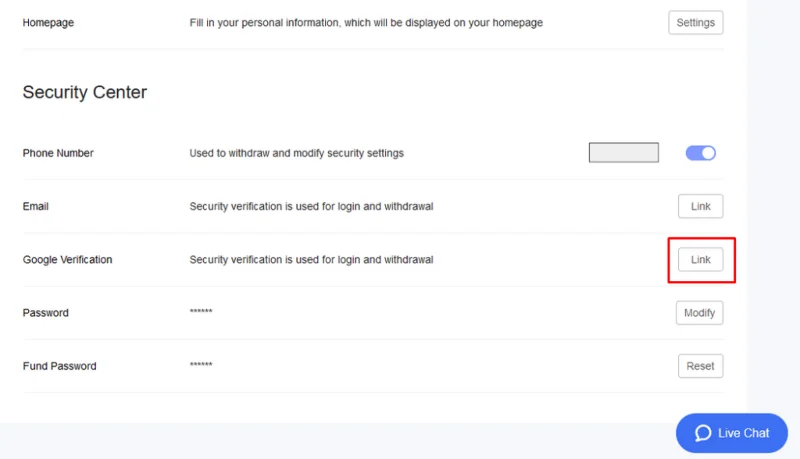800x459 pixels.
Task: Click masked asterisks in the Password row
Action: click(201, 311)
